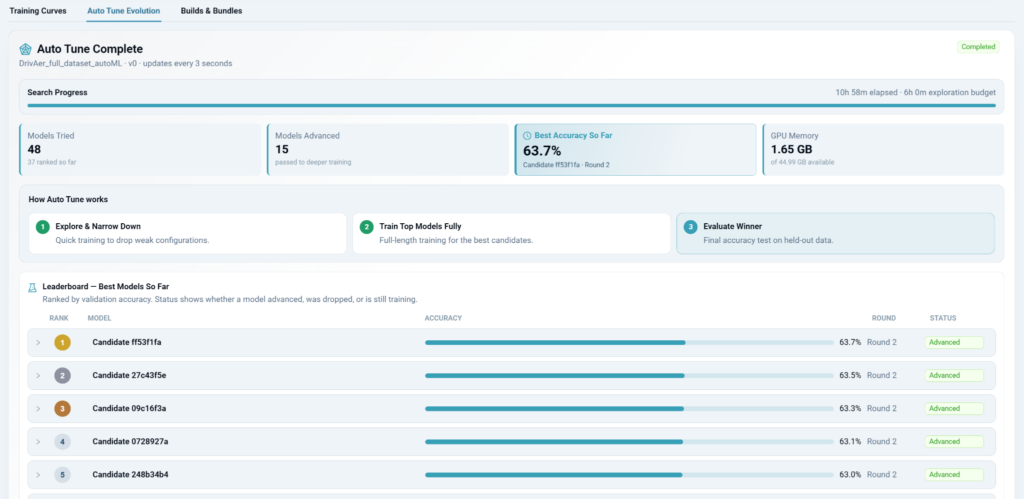1024x499 pixels.
Task: Click the clock icon beside Best Accuracy So Far
Action: click(x=528, y=136)
